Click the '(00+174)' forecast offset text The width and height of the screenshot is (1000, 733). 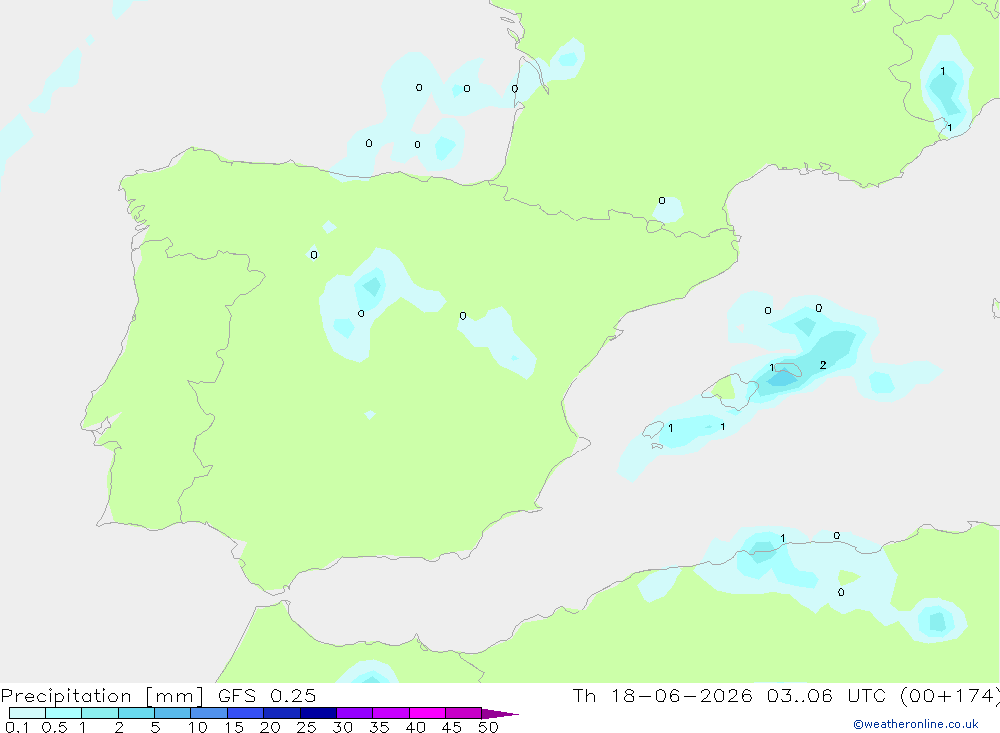click(950, 695)
